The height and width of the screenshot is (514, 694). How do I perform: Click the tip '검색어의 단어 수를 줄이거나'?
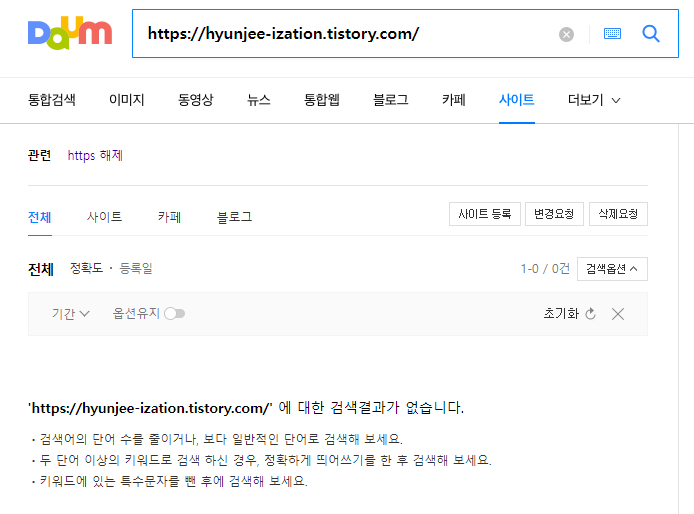pyautogui.click(x=118, y=439)
